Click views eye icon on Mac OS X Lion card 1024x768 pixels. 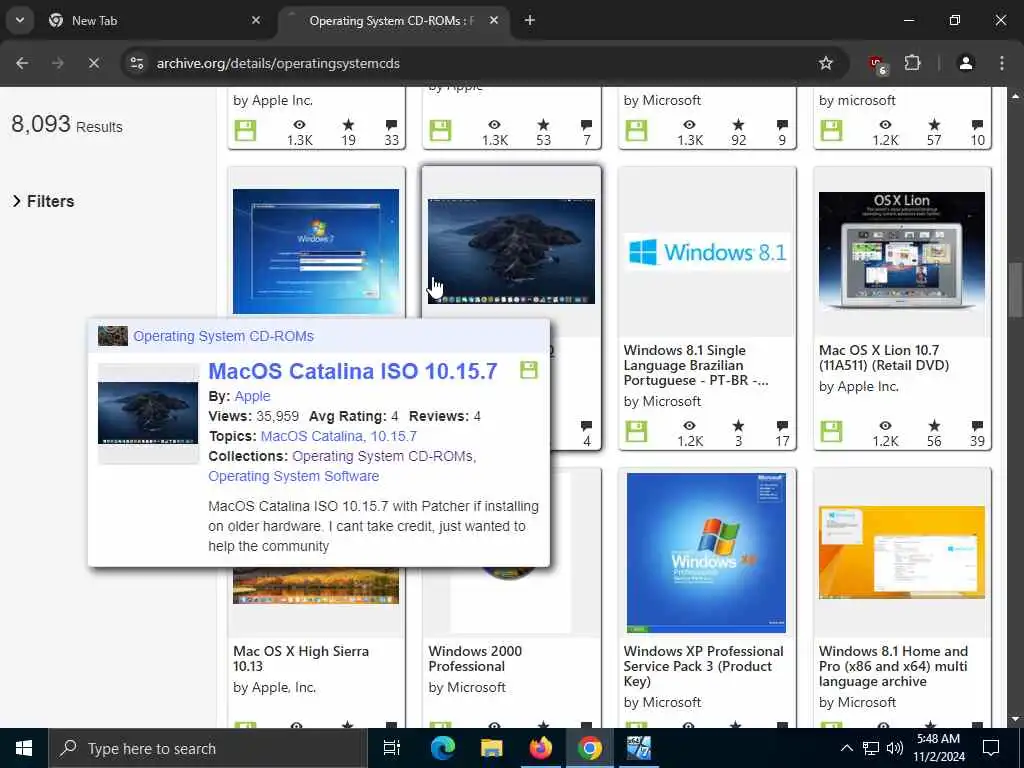click(x=885, y=426)
